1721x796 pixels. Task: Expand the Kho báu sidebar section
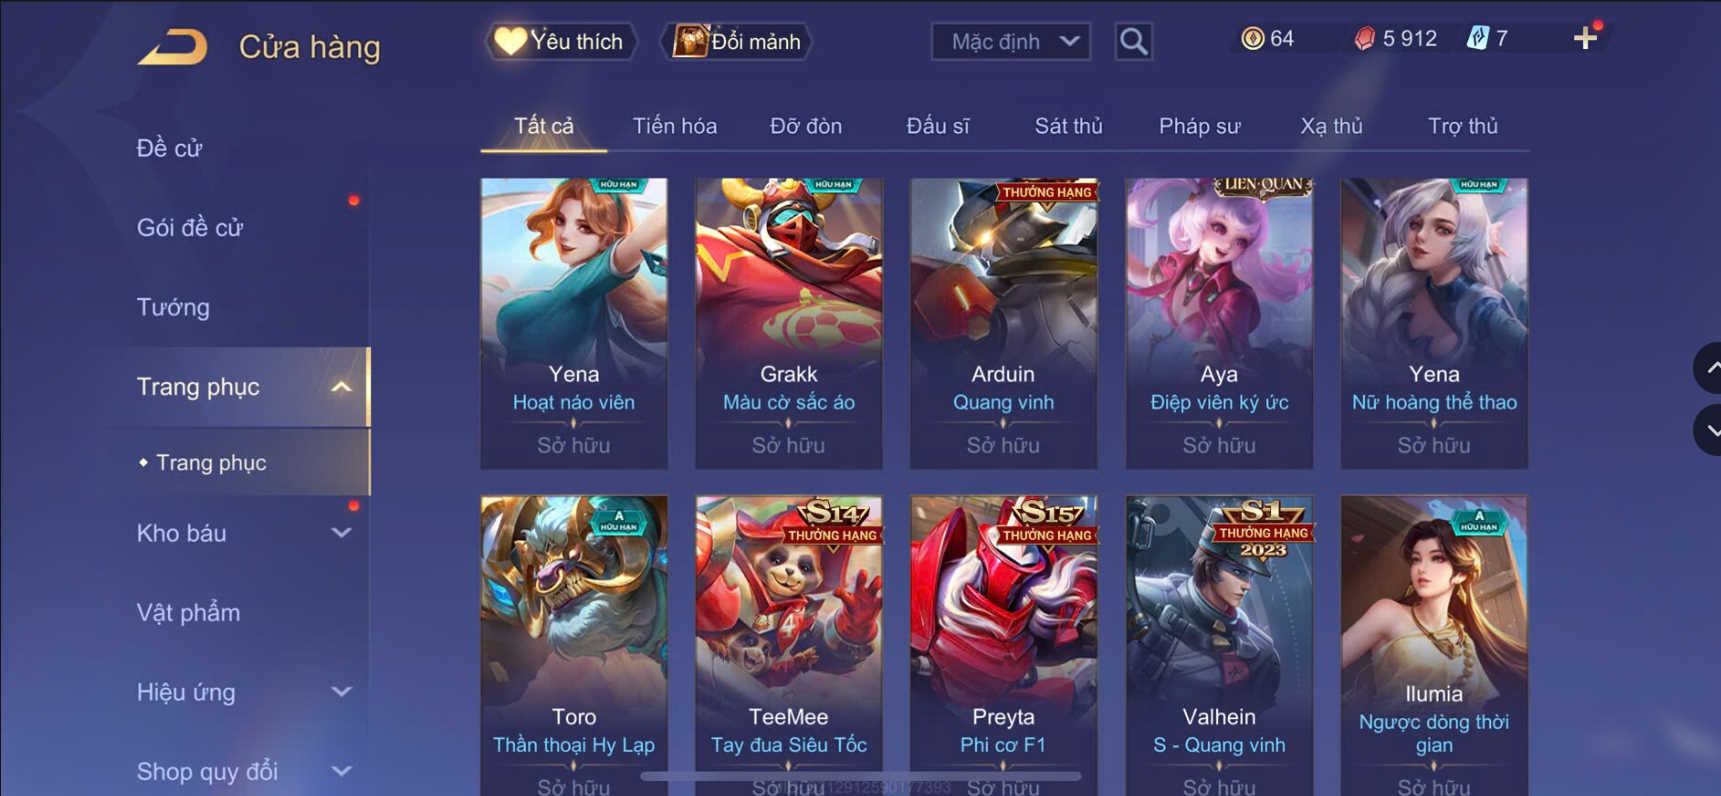pos(340,533)
